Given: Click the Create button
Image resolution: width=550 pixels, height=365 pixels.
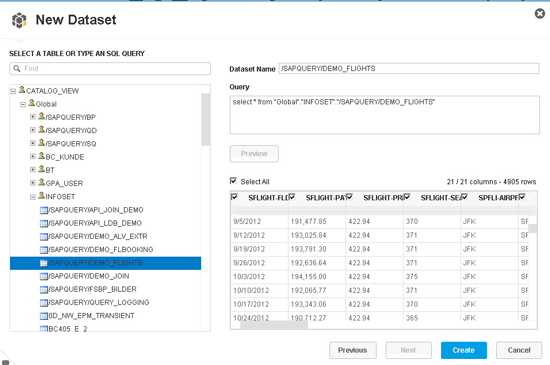Looking at the screenshot, I should (464, 350).
